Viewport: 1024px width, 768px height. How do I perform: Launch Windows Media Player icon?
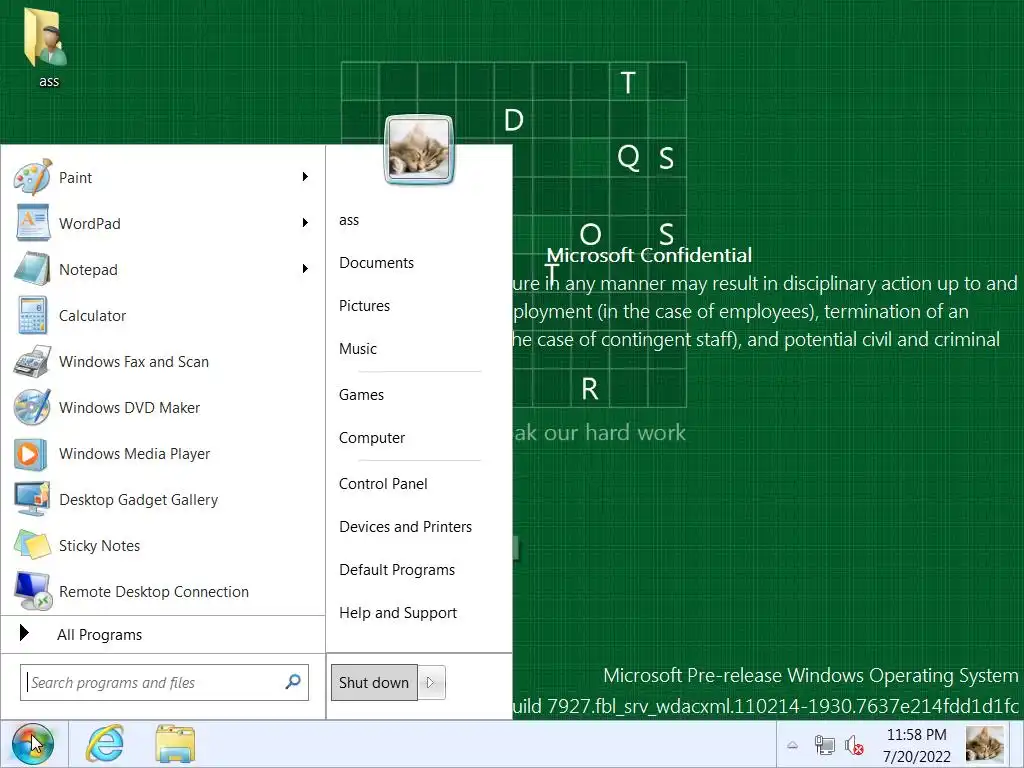(x=31, y=454)
